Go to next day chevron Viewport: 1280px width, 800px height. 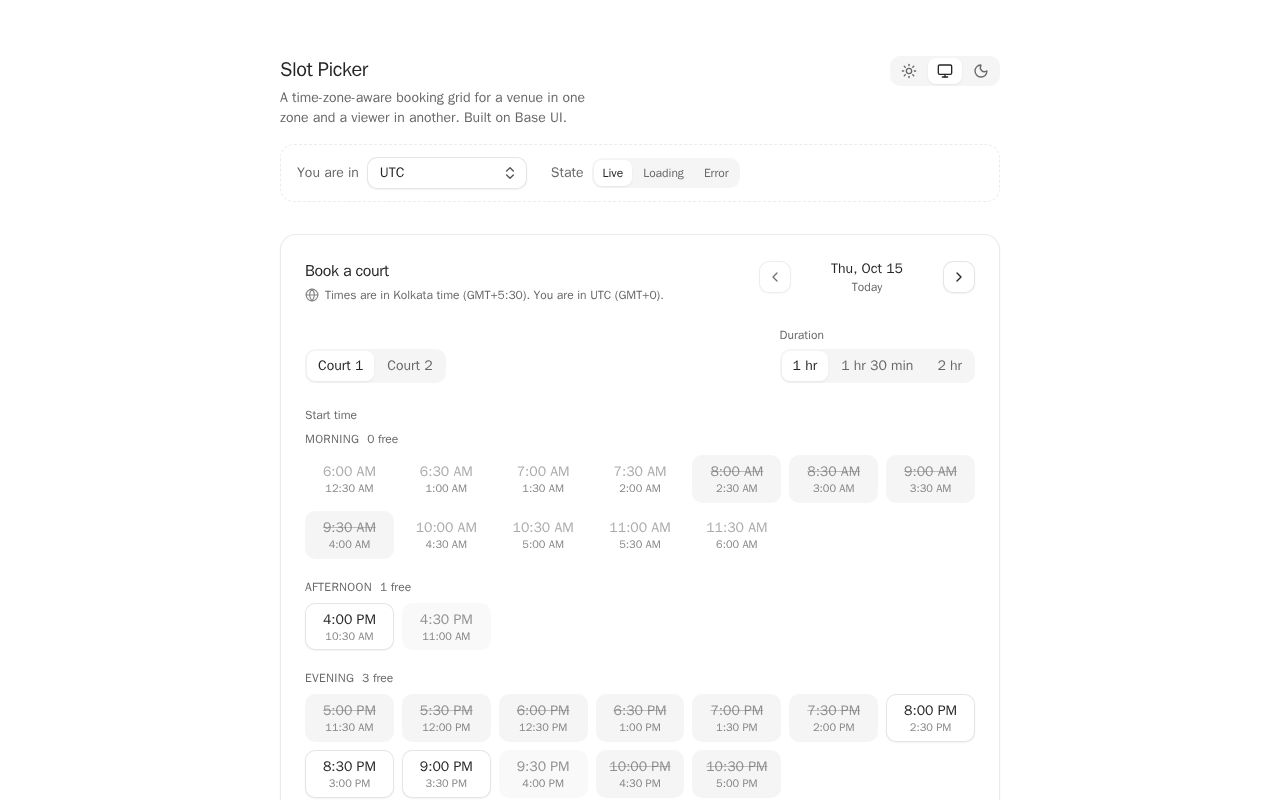tap(959, 277)
